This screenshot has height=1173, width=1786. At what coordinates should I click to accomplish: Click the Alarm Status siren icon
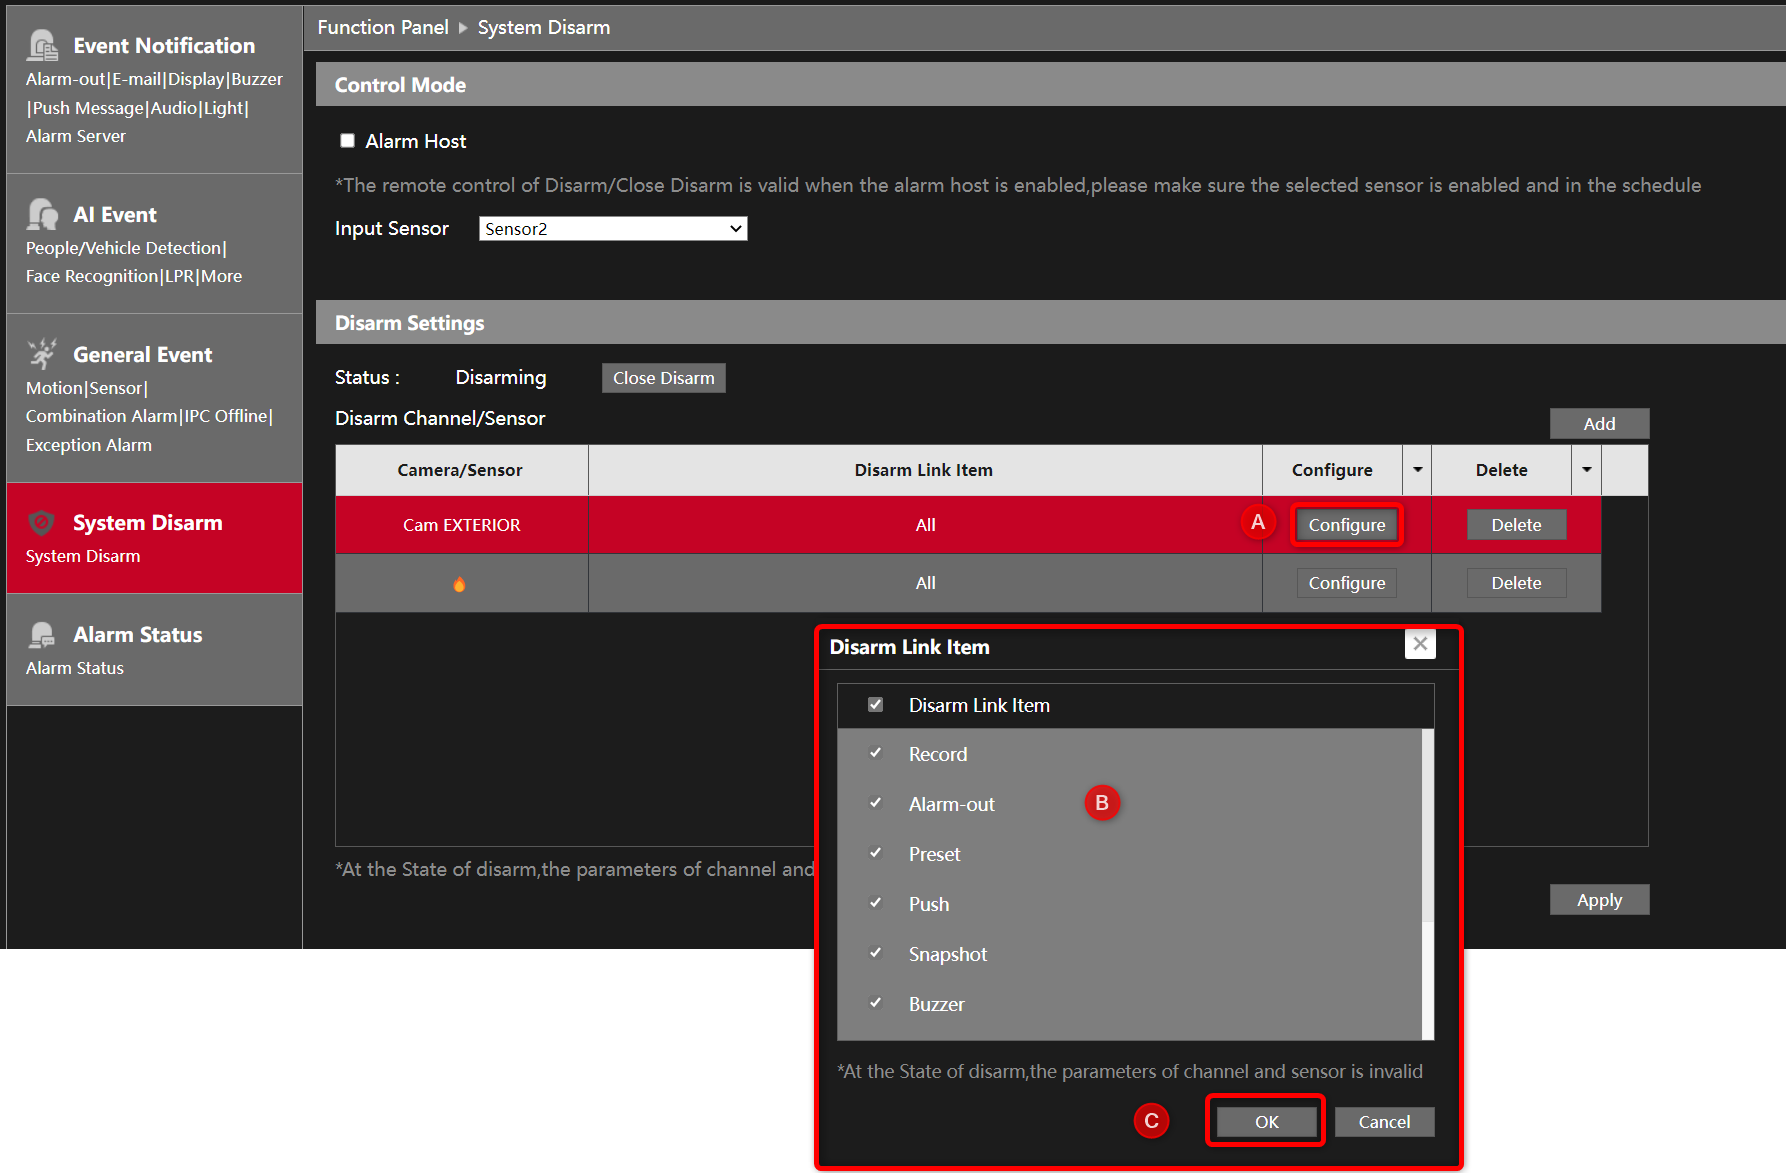pos(43,634)
